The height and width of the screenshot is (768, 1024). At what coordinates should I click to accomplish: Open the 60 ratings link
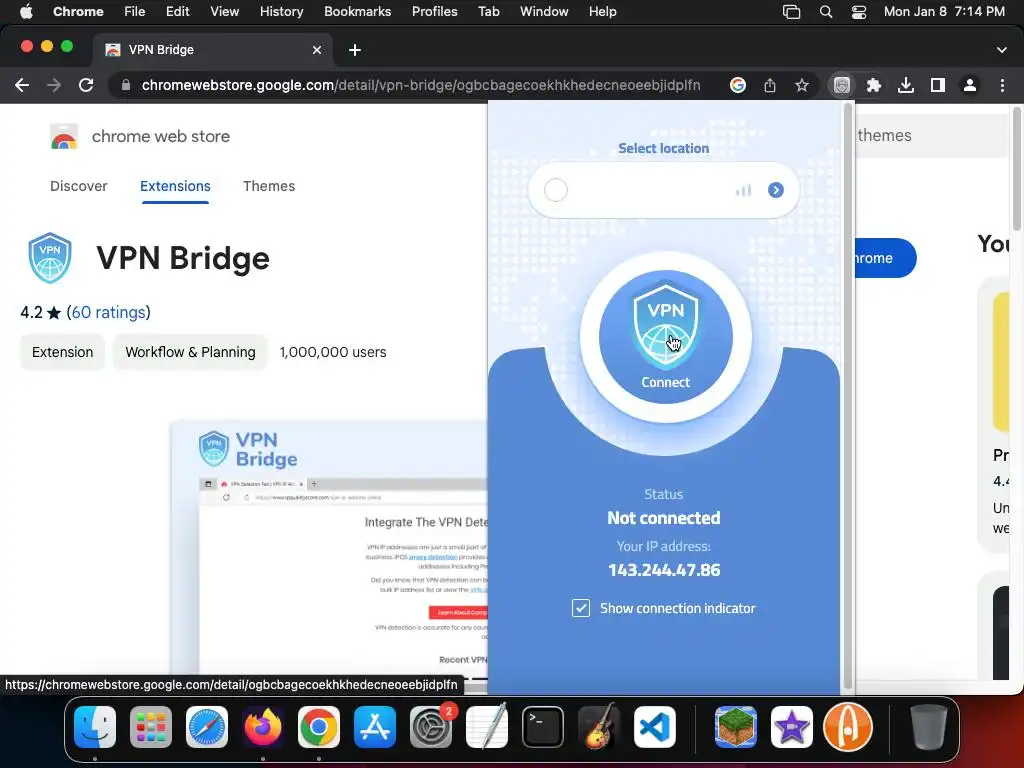(x=108, y=312)
